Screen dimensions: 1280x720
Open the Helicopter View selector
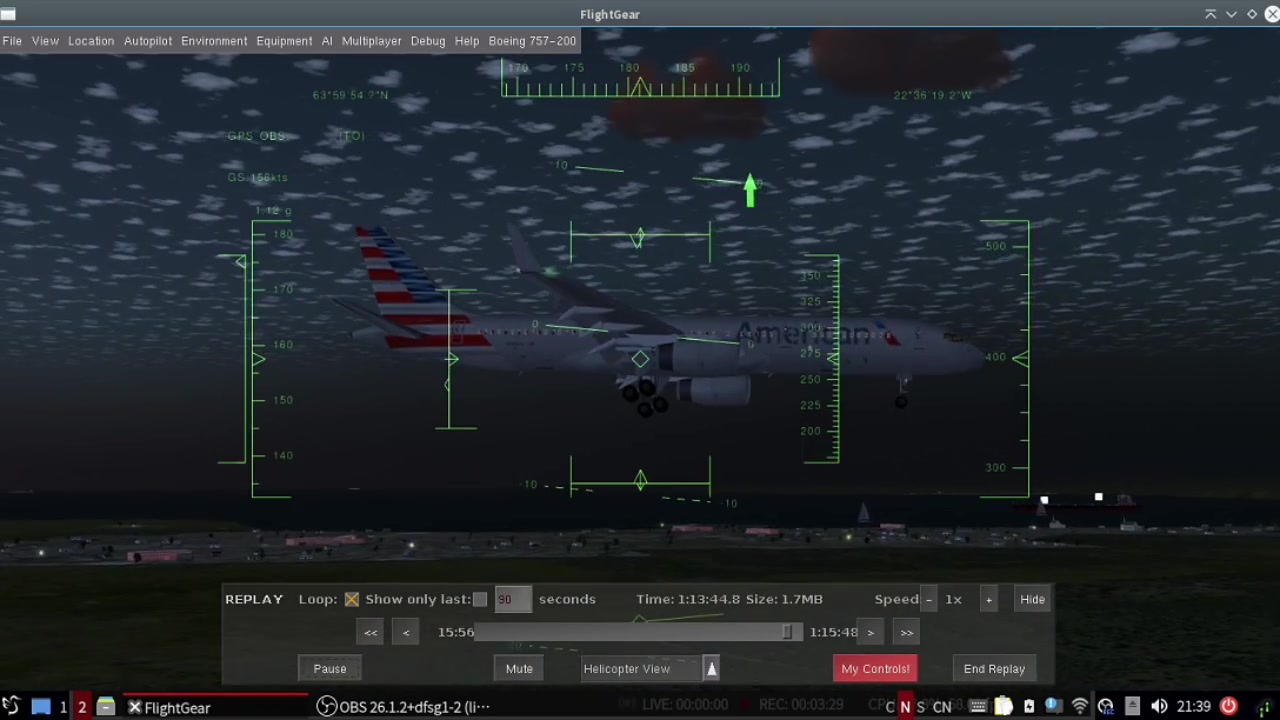coord(627,668)
